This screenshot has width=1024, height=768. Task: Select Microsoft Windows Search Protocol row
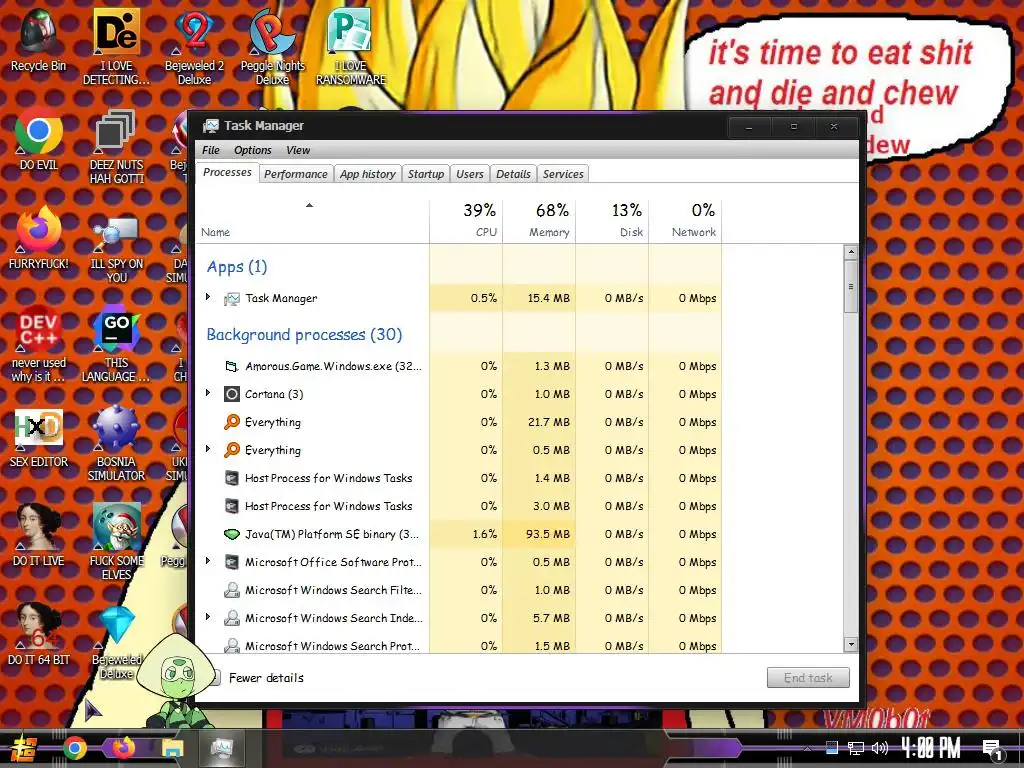pyautogui.click(x=458, y=643)
